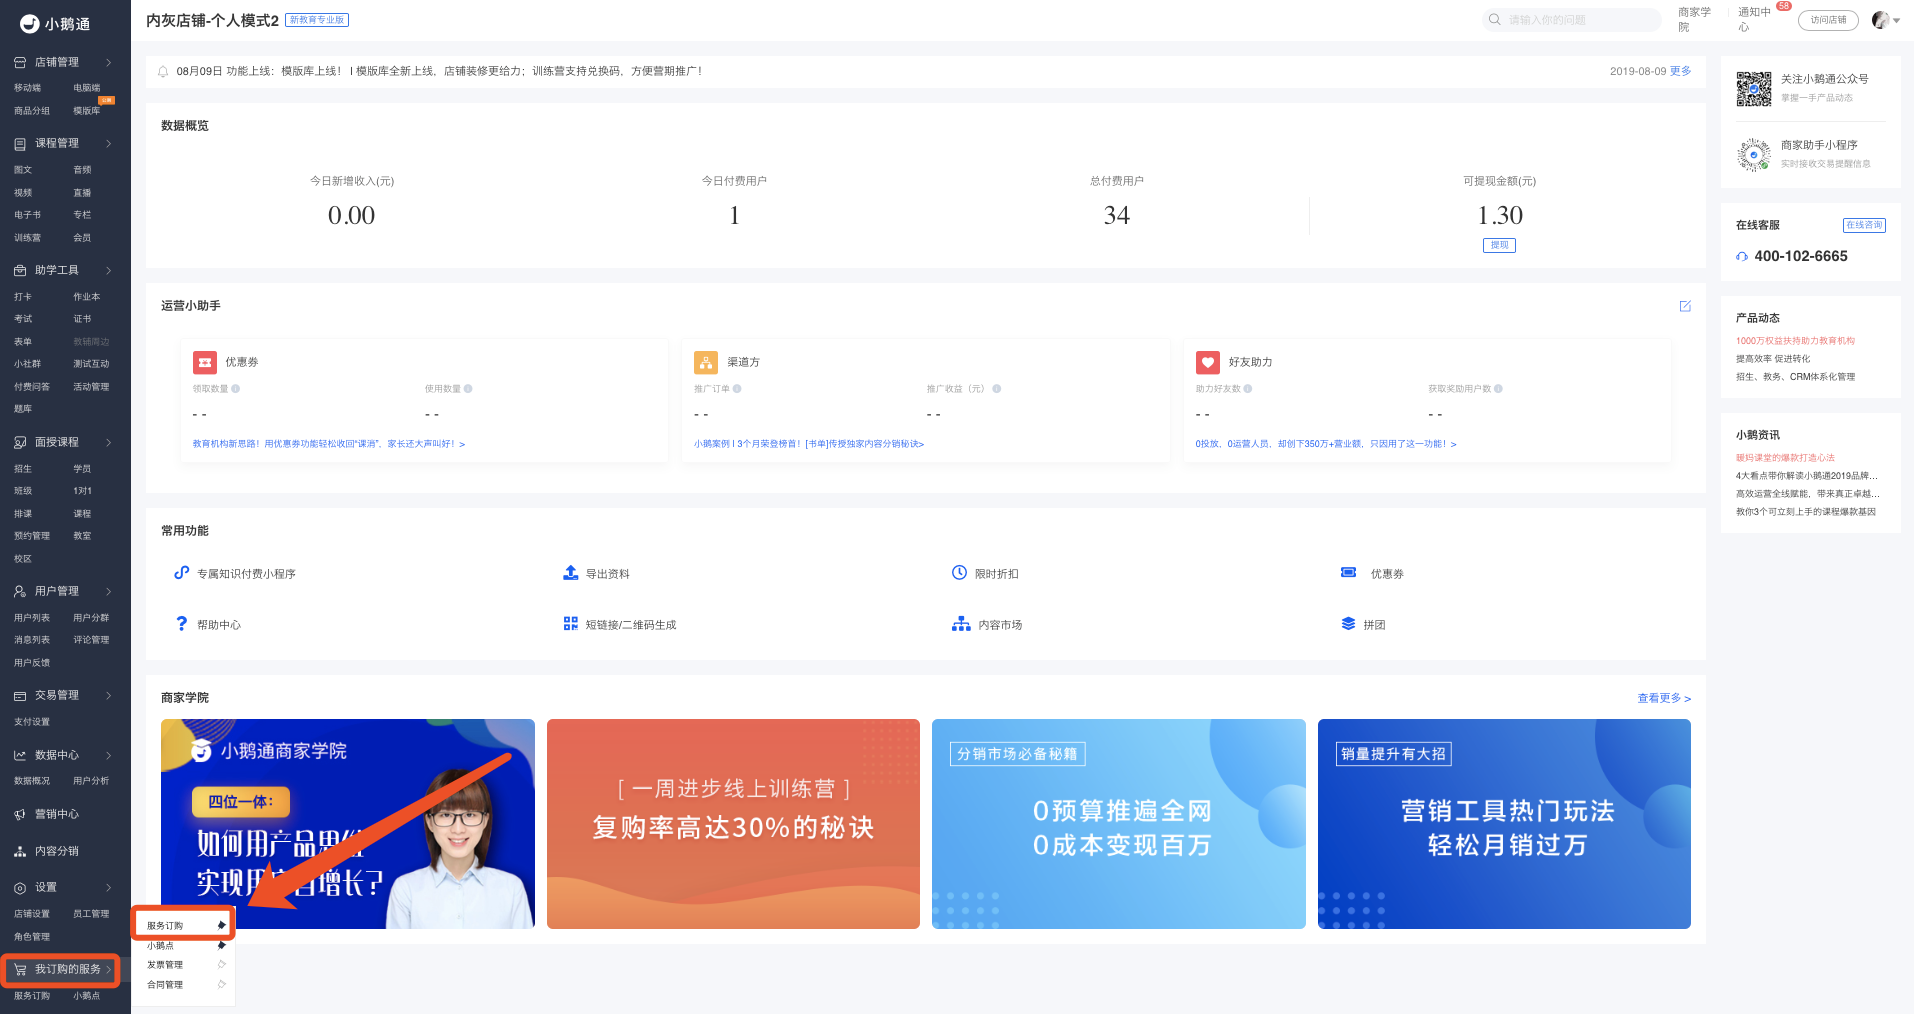Click the search box in the header

[1571, 20]
